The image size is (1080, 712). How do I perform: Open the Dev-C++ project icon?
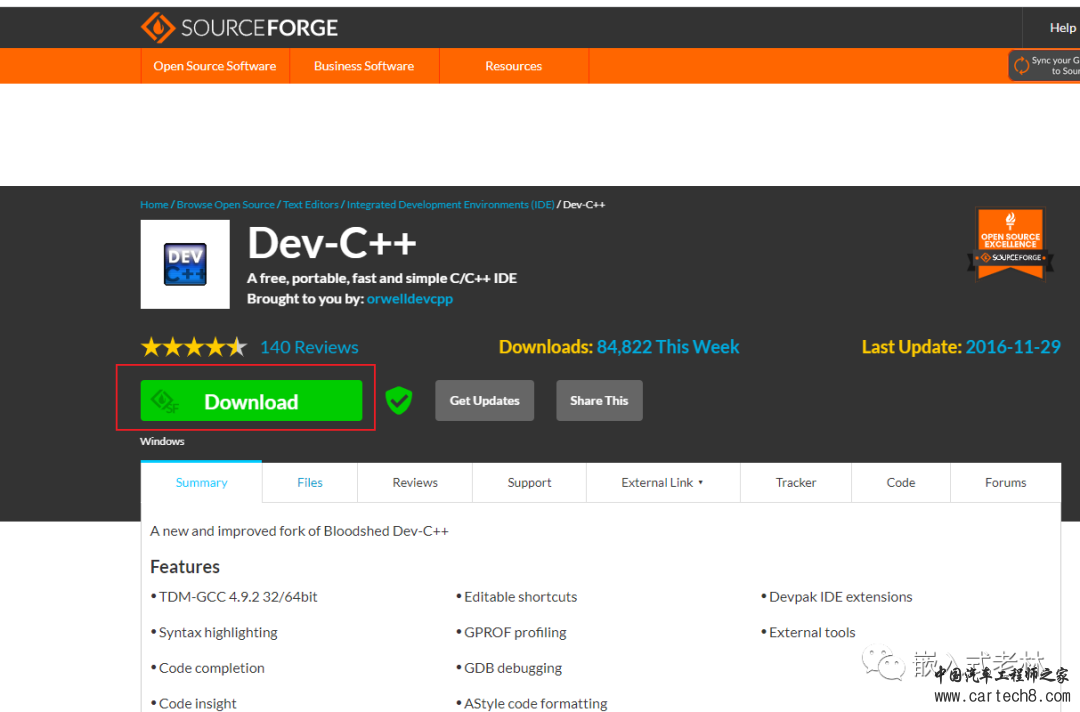coord(185,264)
